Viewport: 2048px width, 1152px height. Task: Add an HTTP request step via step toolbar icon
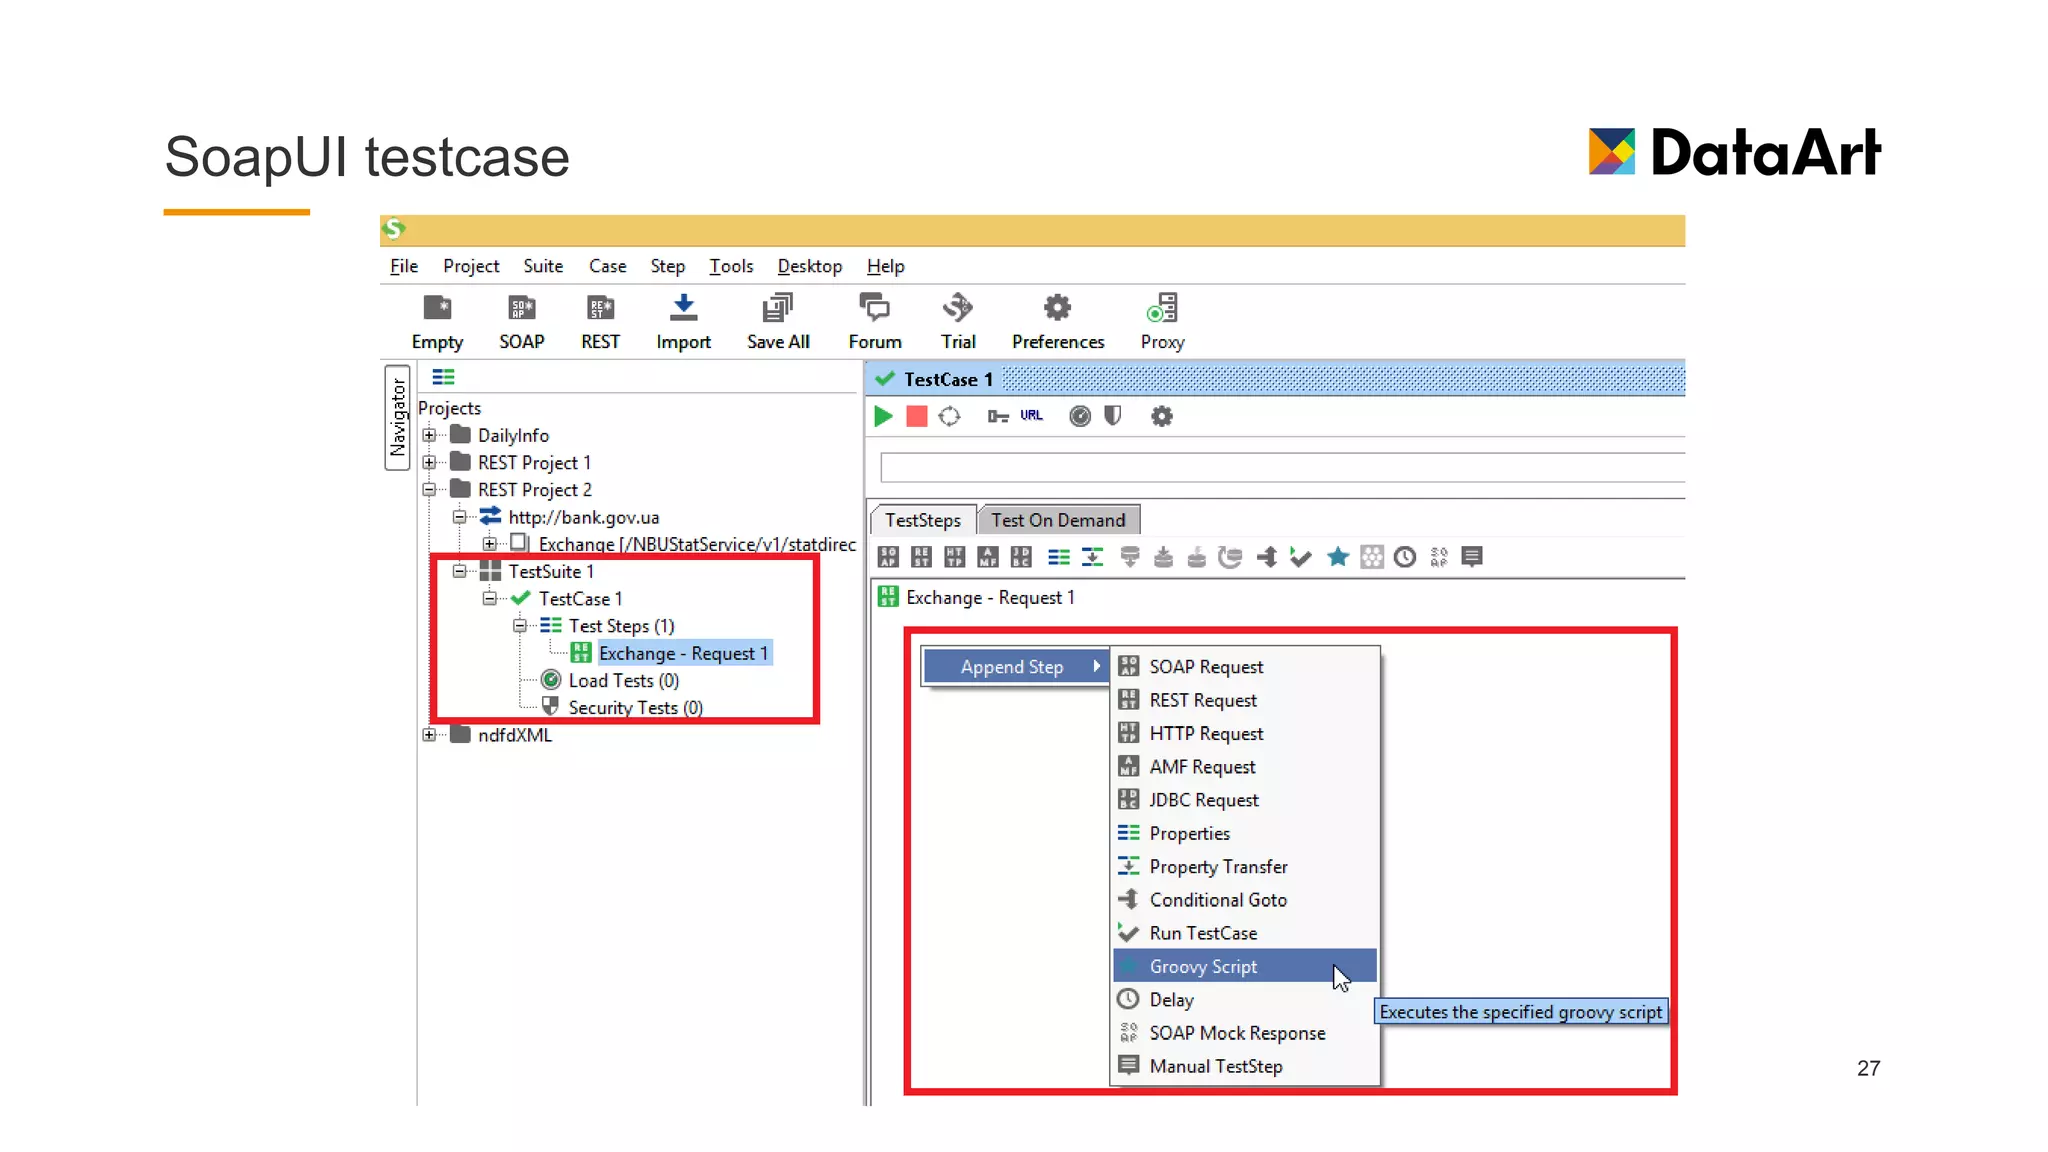[x=955, y=557]
